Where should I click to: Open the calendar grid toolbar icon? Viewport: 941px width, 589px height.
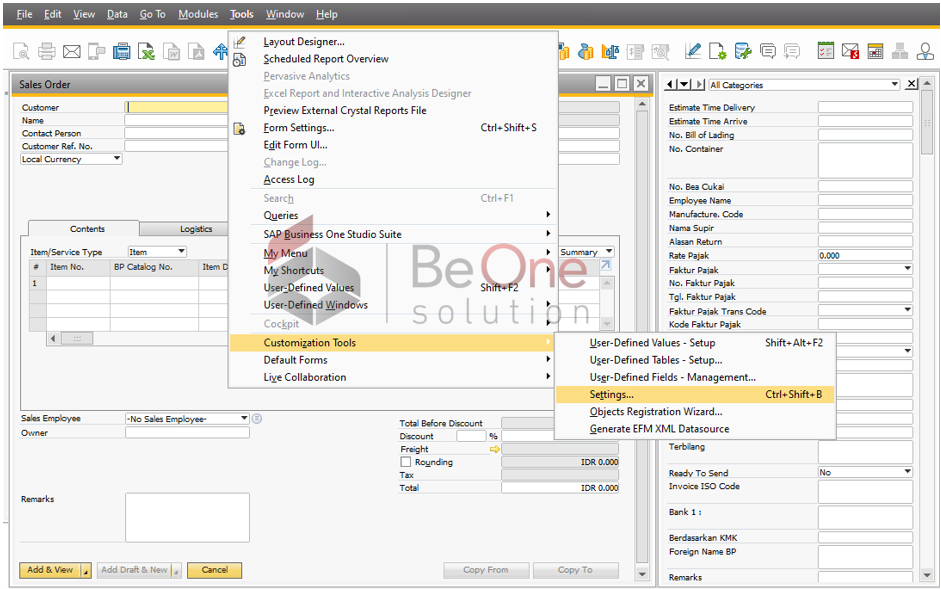point(875,52)
